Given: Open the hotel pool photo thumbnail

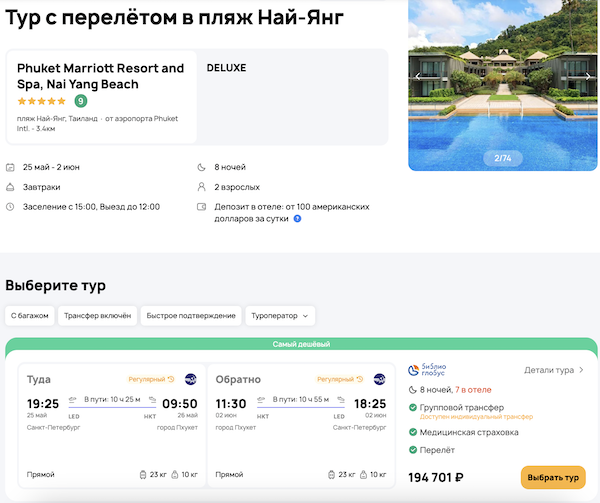Looking at the screenshot, I should (503, 85).
